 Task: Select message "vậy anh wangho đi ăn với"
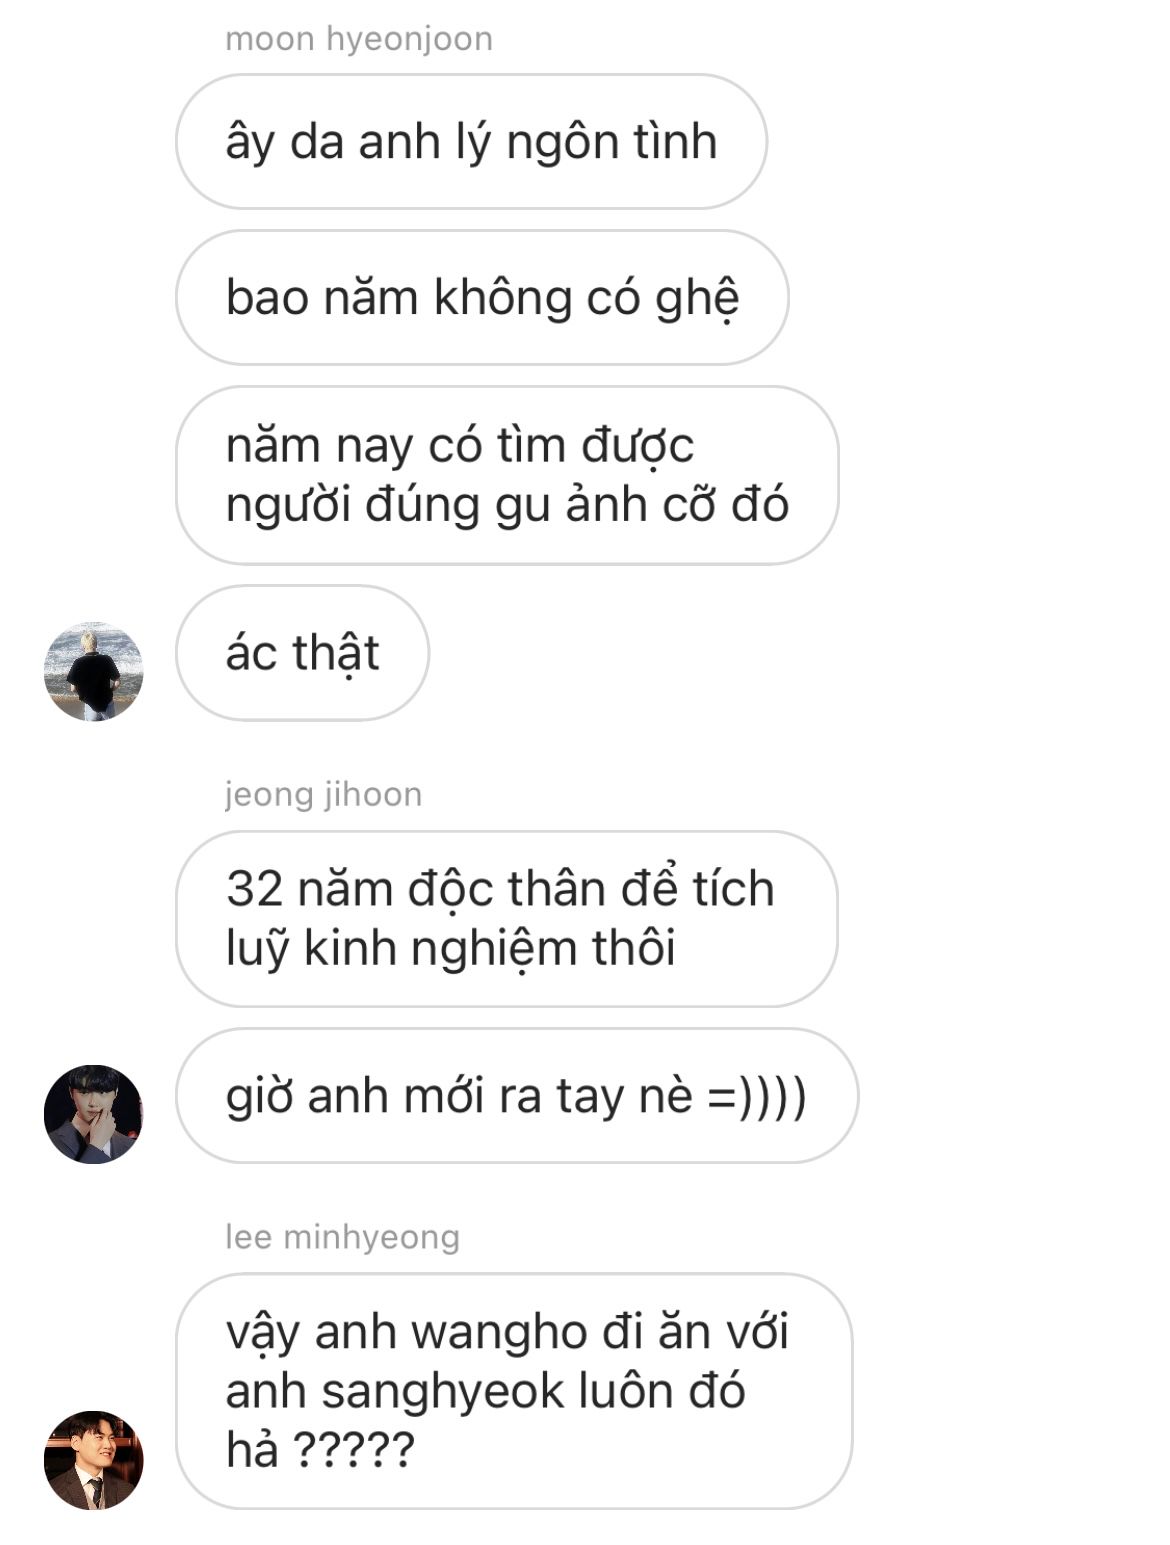(x=514, y=1391)
